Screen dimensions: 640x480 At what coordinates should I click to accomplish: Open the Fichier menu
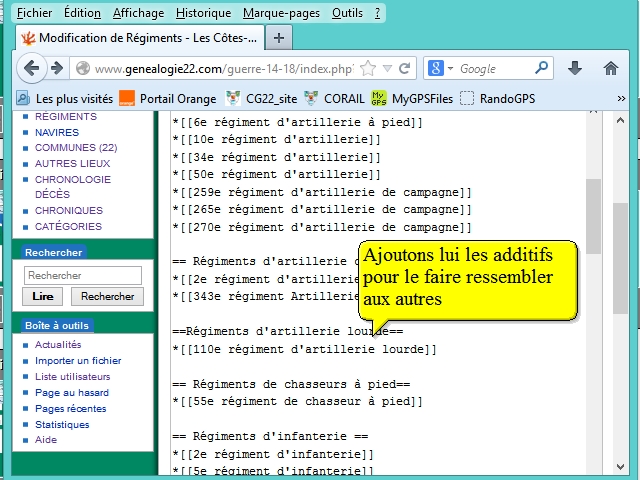(34, 13)
